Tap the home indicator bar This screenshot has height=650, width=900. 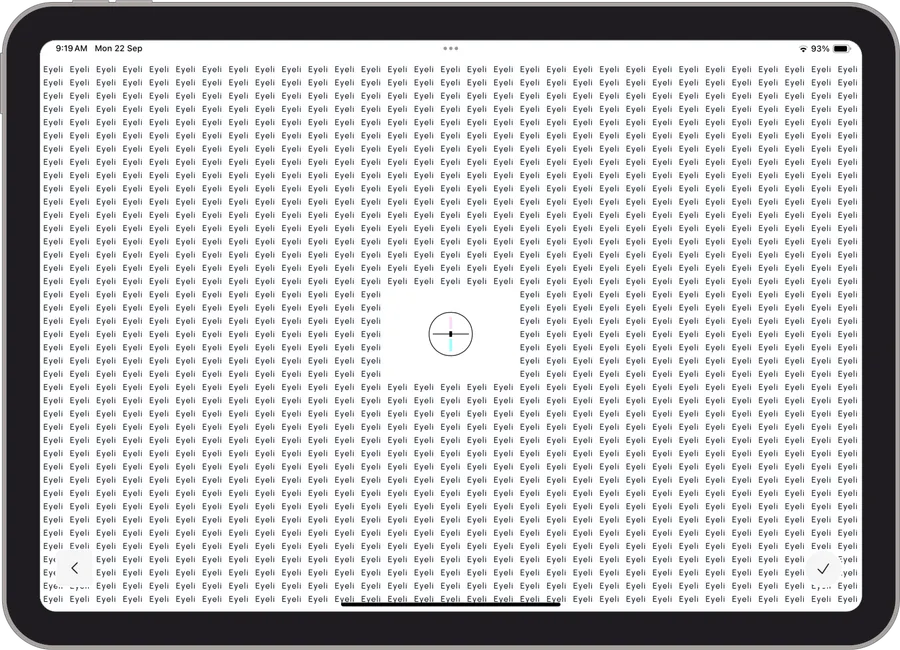(451, 603)
